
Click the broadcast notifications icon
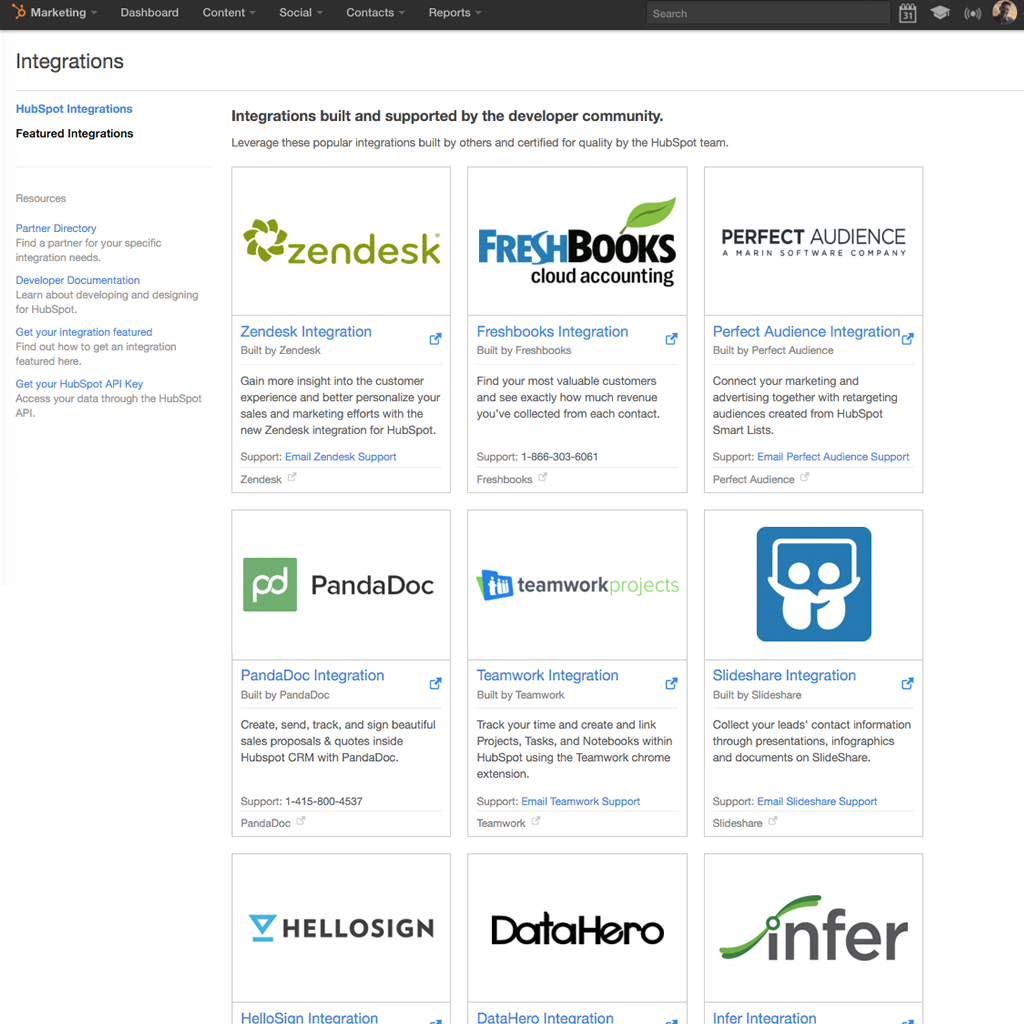pos(972,13)
